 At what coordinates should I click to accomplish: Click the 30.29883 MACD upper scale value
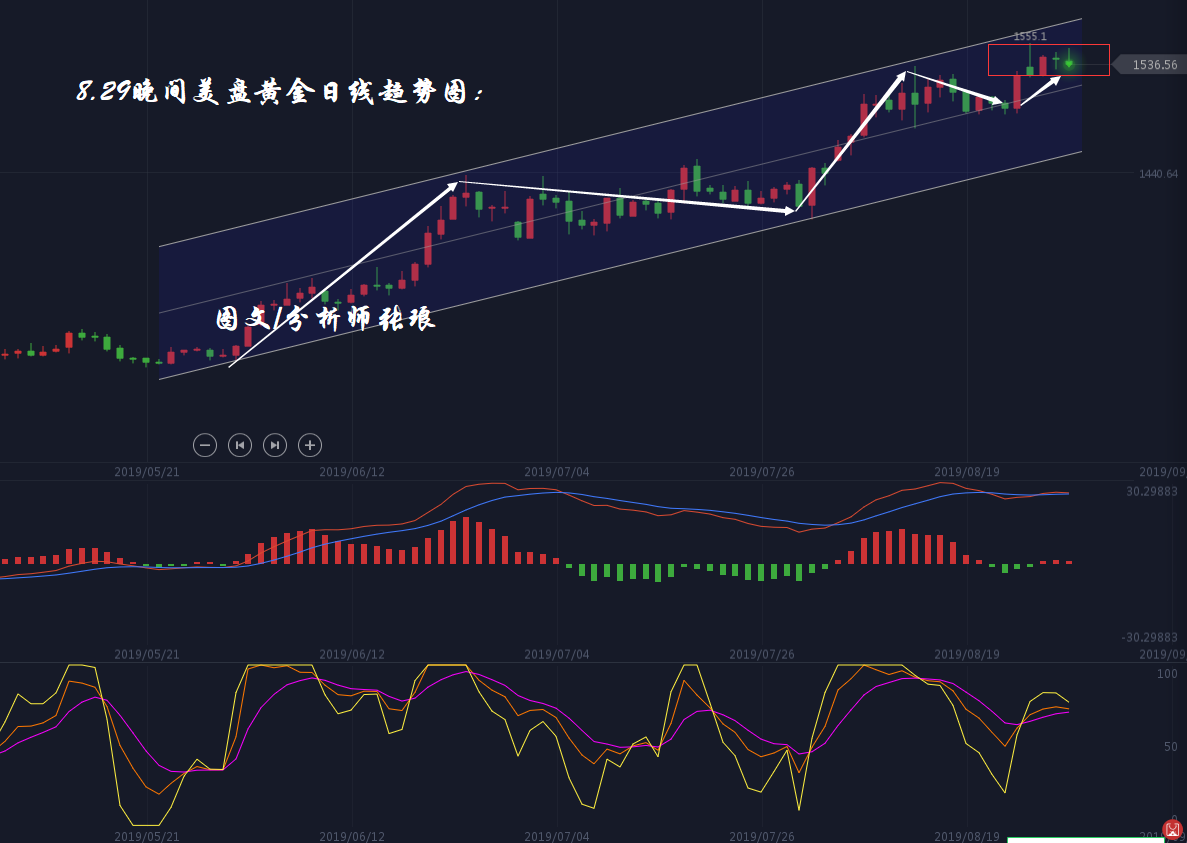[x=1151, y=491]
